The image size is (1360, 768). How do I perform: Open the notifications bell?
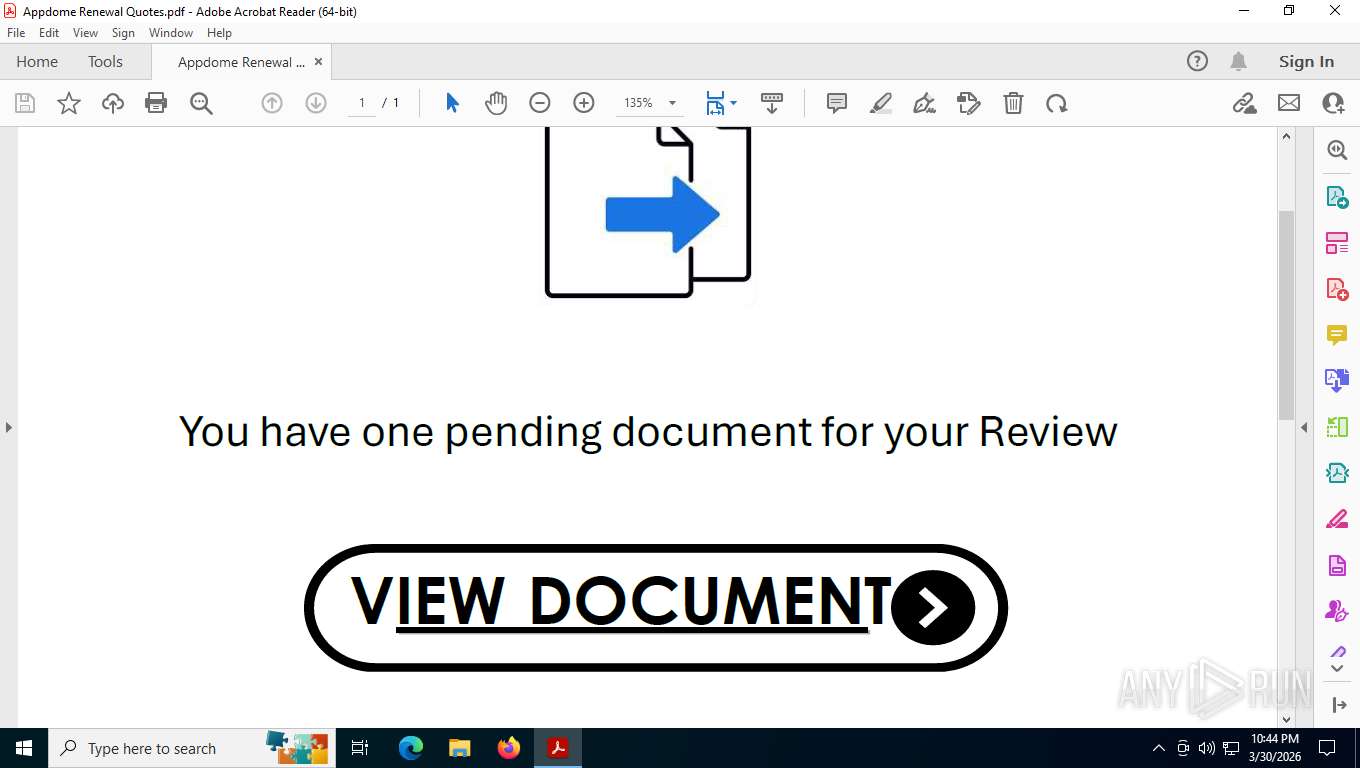[x=1238, y=61]
